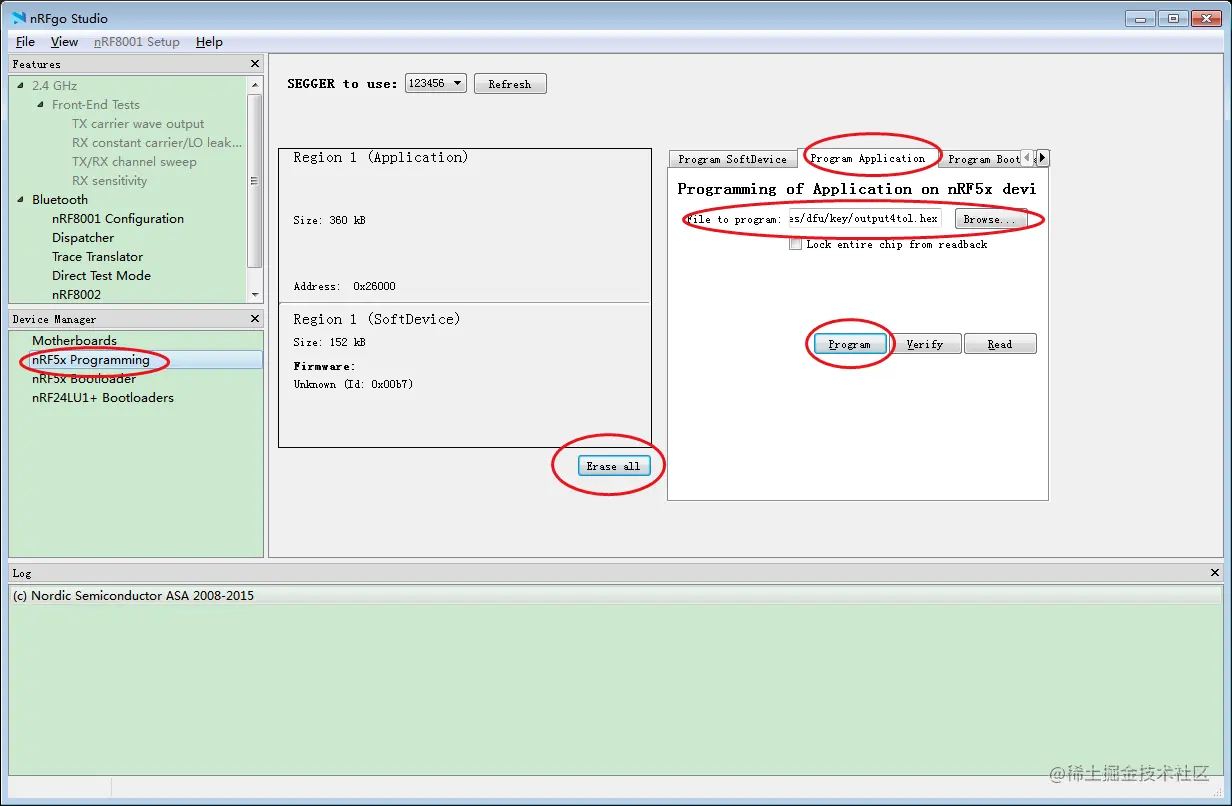Switch to Program Application tab
Image resolution: width=1232 pixels, height=806 pixels.
(867, 158)
